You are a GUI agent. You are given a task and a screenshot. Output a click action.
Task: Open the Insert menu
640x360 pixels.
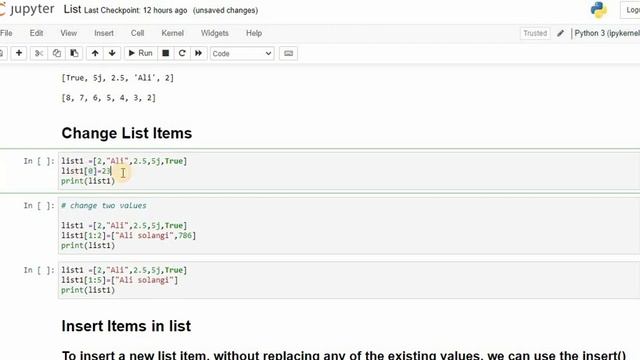(104, 33)
